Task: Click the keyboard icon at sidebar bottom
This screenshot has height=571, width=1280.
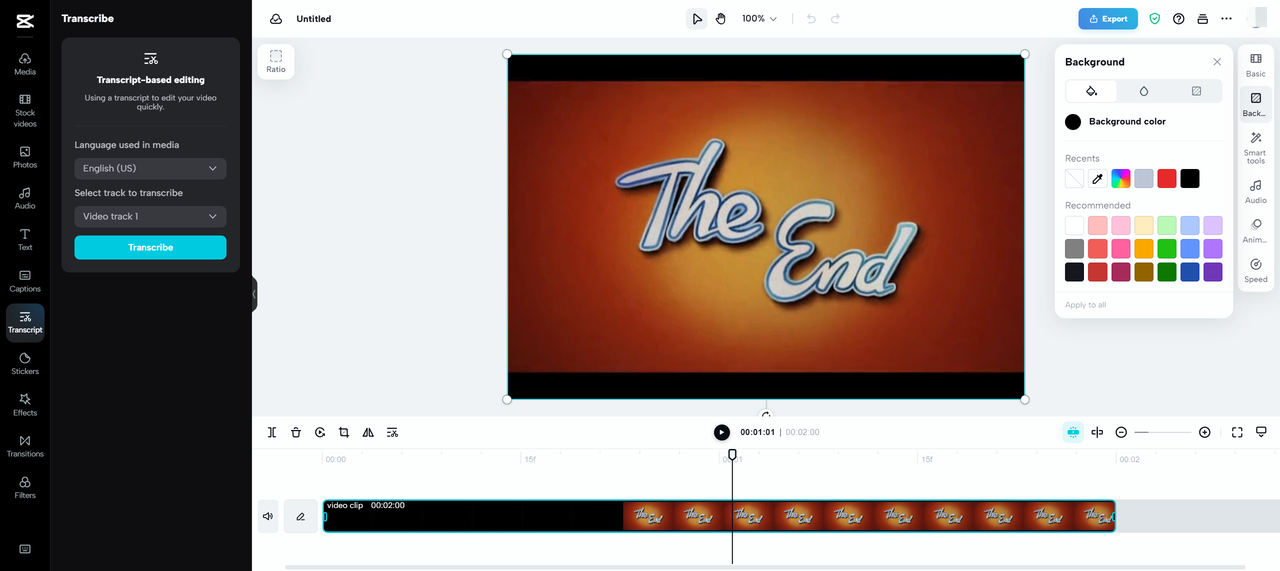Action: 25,548
